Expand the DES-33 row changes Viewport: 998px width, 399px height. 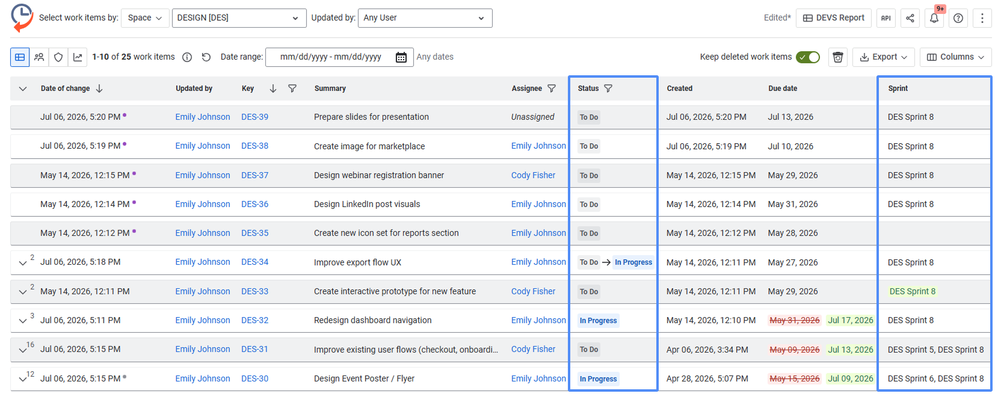click(x=23, y=291)
